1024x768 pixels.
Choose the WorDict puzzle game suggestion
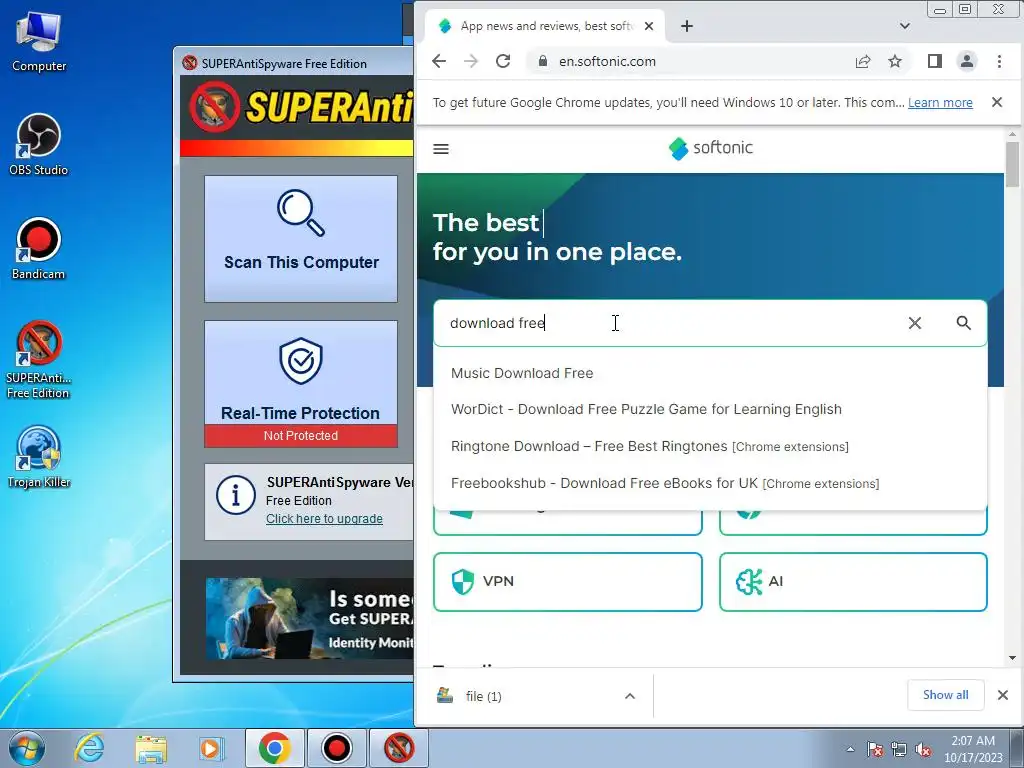click(x=710, y=409)
